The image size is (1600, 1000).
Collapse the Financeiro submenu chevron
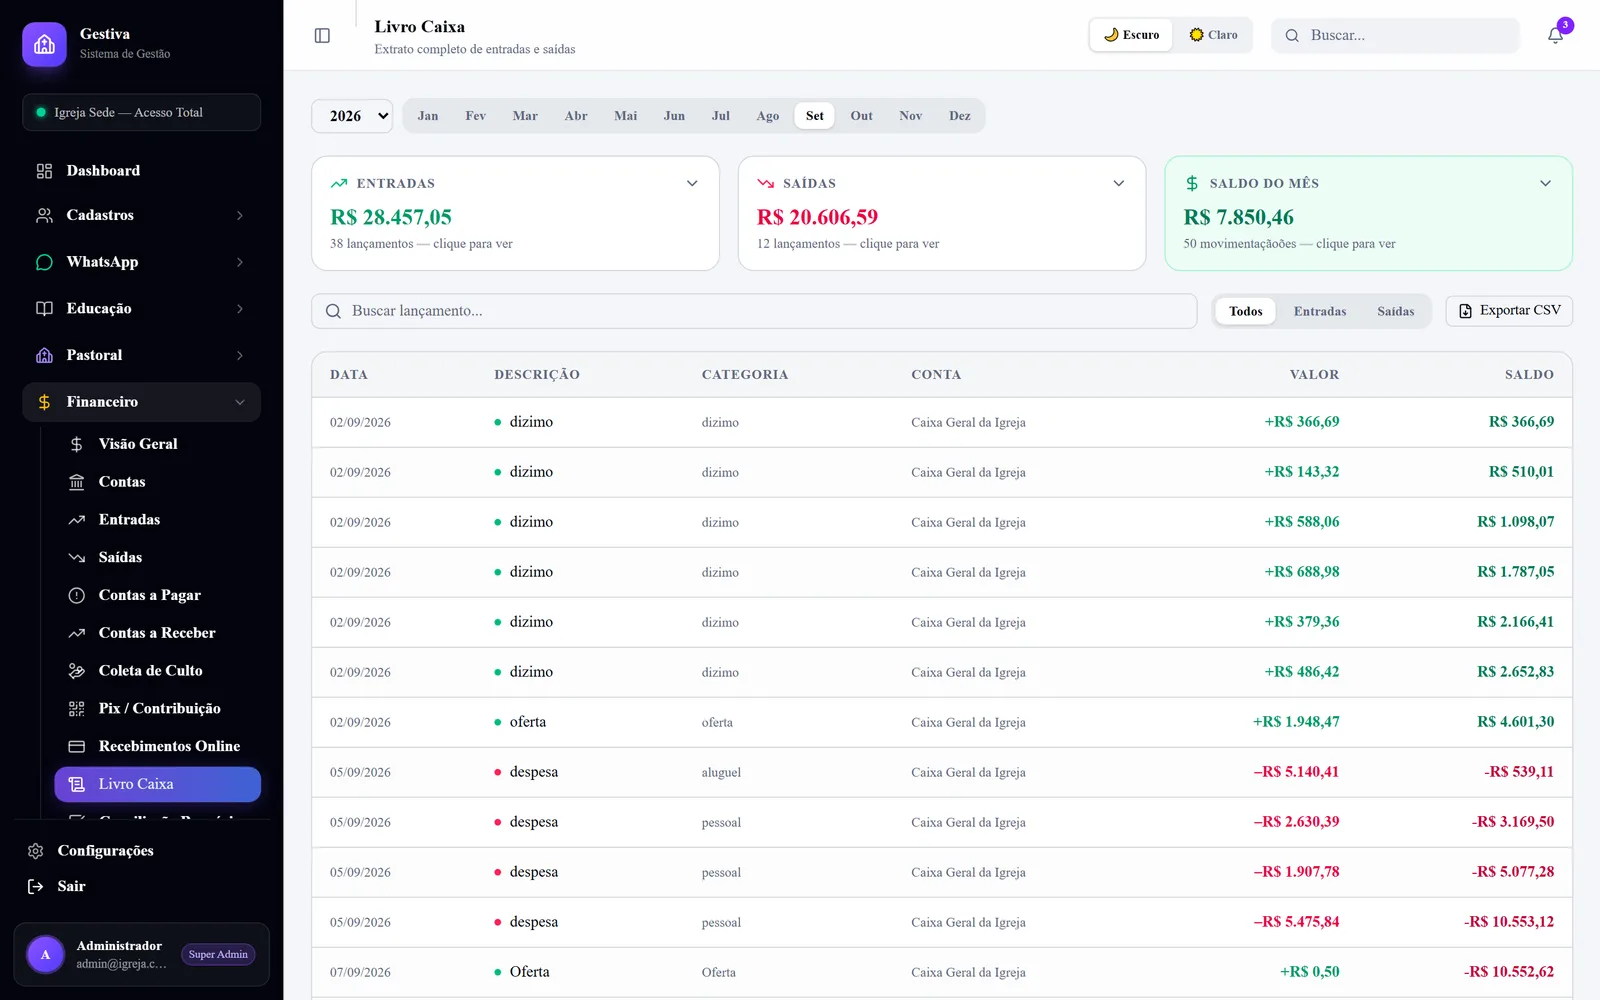pyautogui.click(x=240, y=402)
